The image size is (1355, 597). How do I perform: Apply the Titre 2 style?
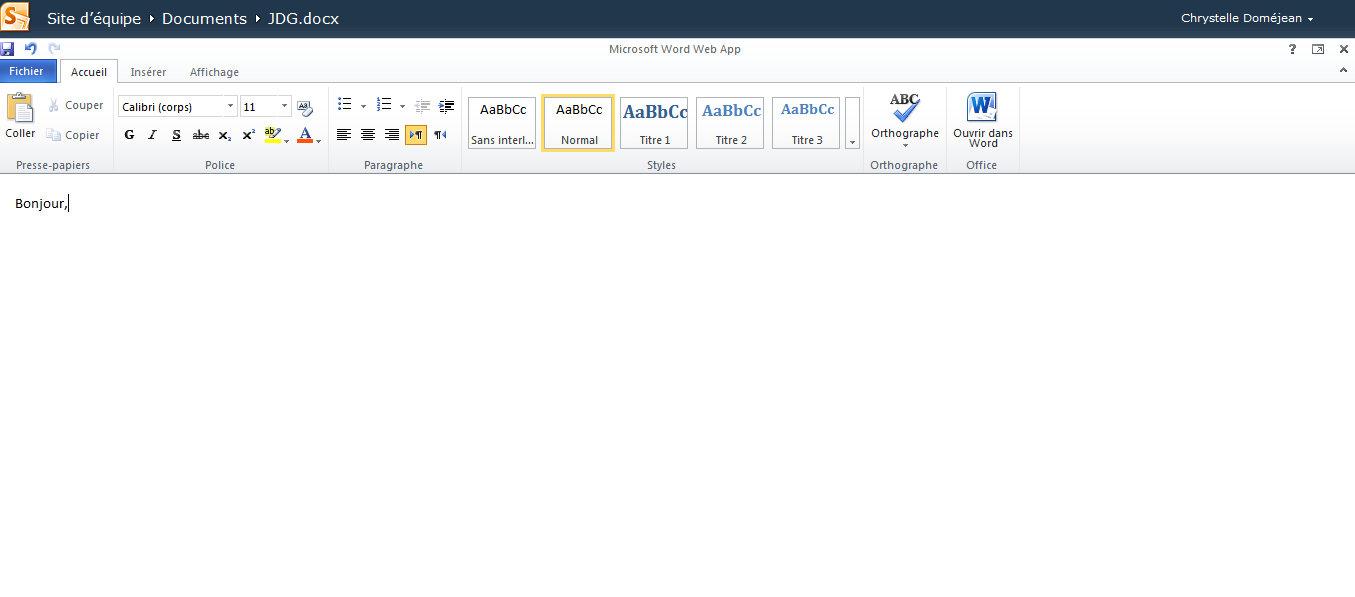tap(731, 123)
